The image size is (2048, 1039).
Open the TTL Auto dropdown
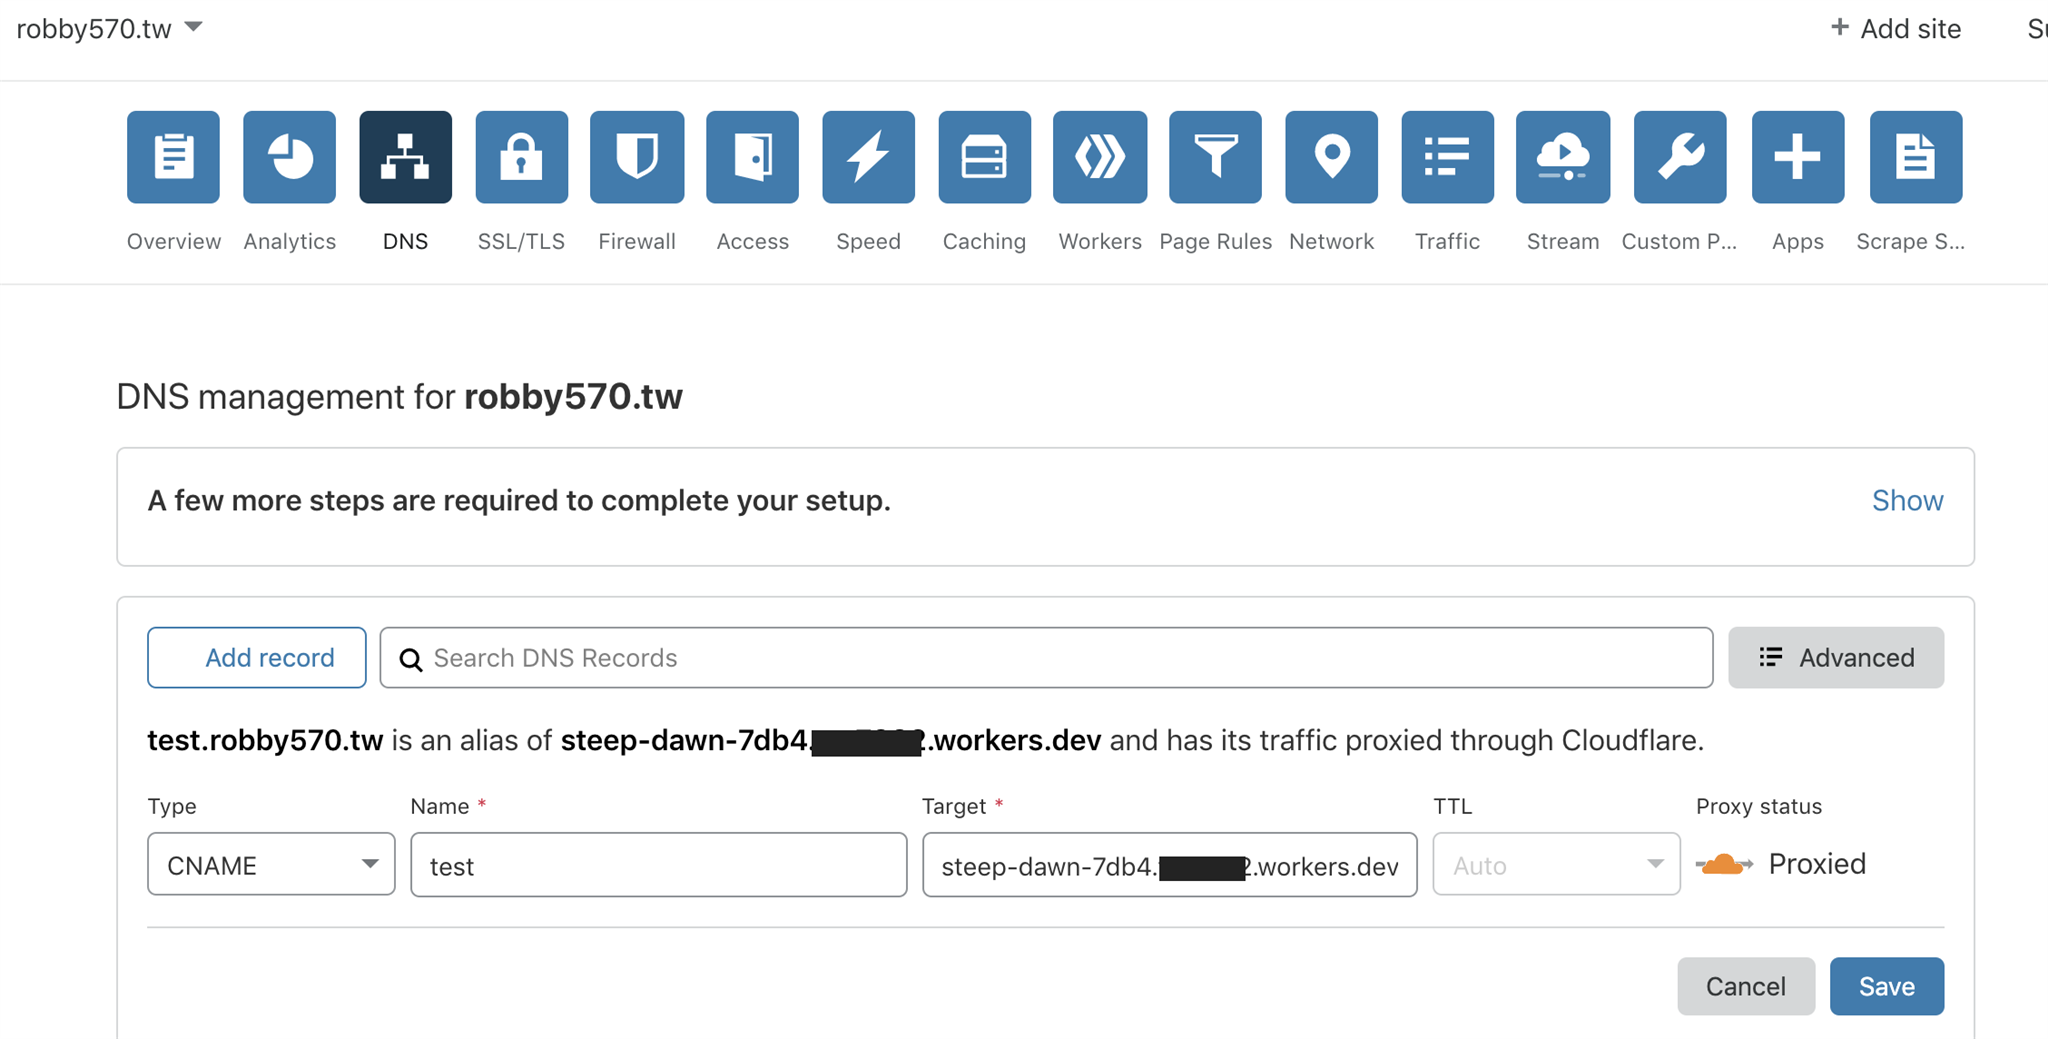click(x=1556, y=864)
